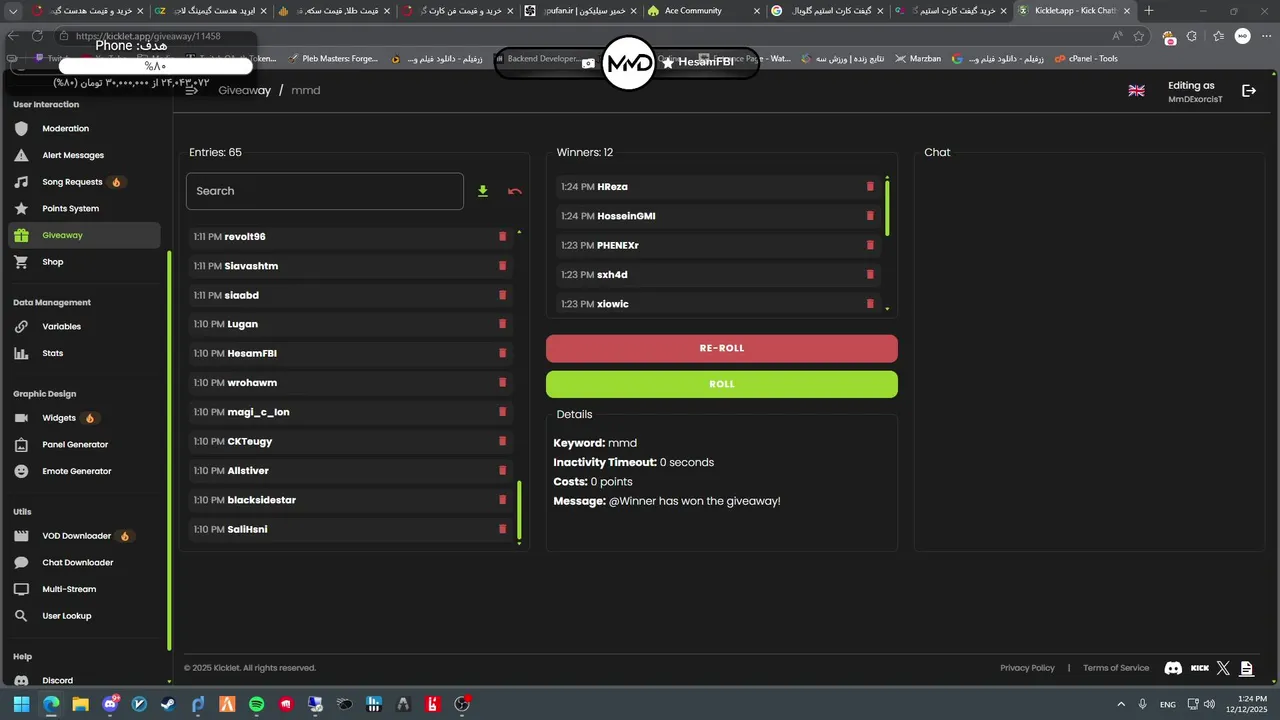Show hidden tray icons chevron

point(1121,704)
